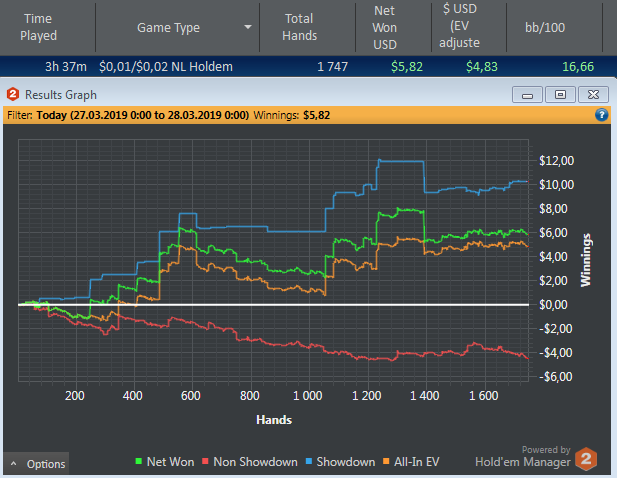
Task: Click the blue help question mark icon
Action: 601,115
